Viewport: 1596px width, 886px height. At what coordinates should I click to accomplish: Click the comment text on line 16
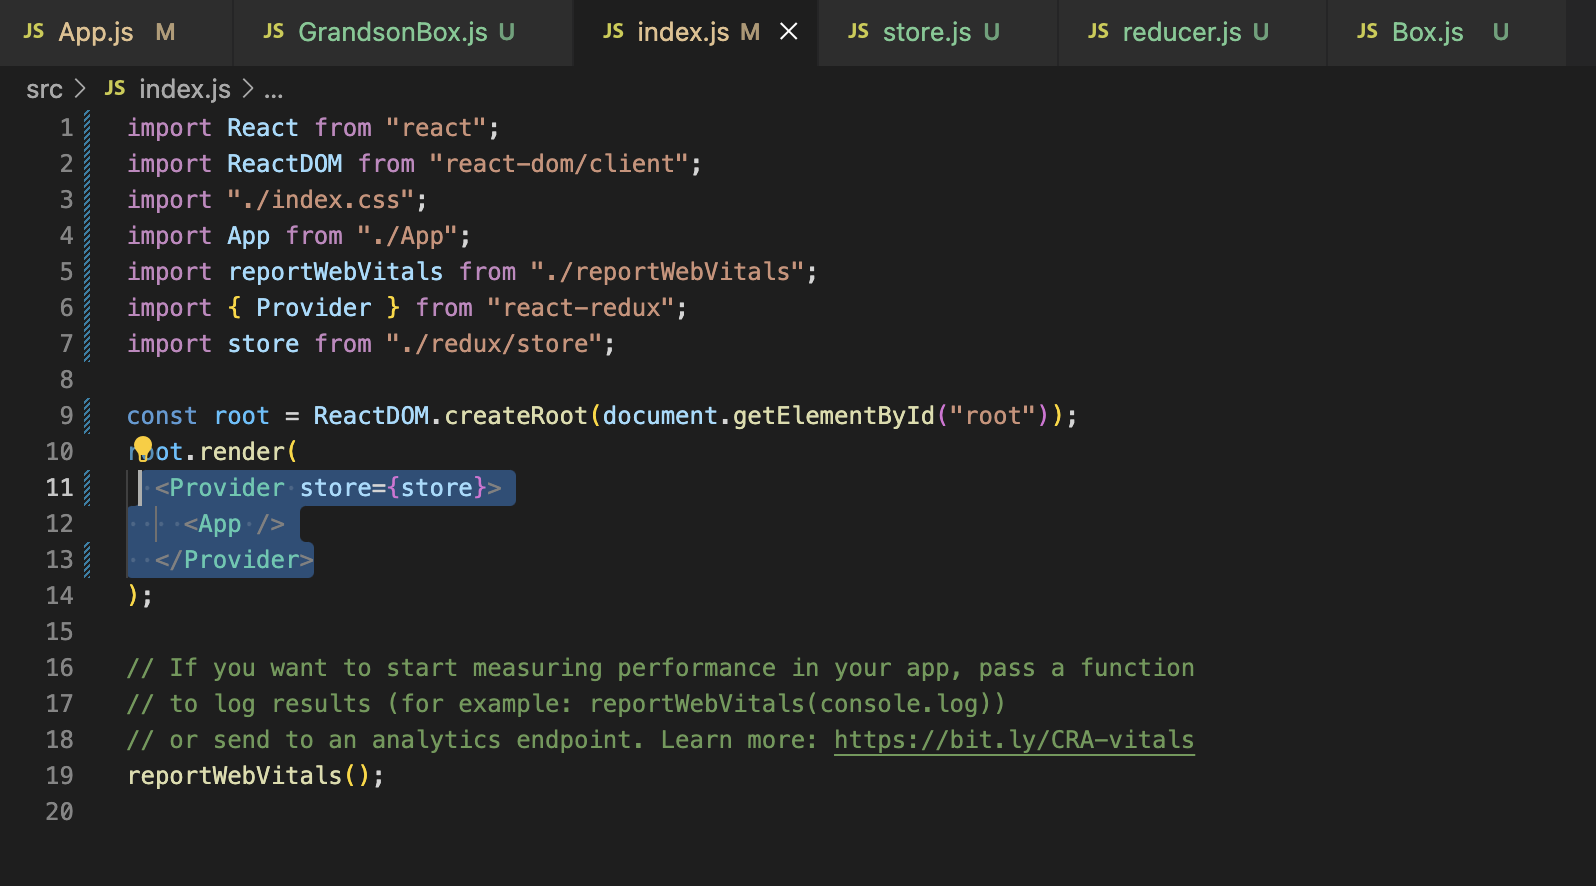pyautogui.click(x=661, y=668)
